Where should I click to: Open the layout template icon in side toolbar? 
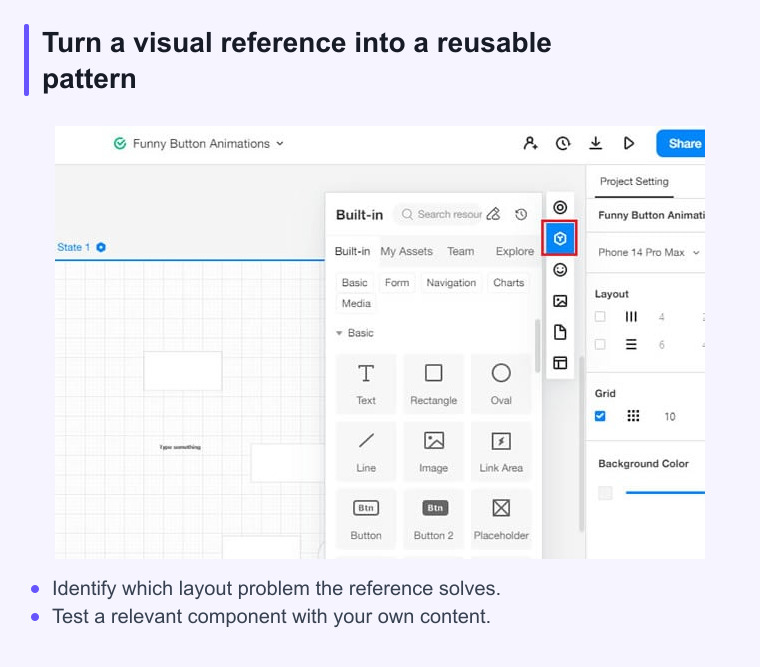pyautogui.click(x=560, y=363)
